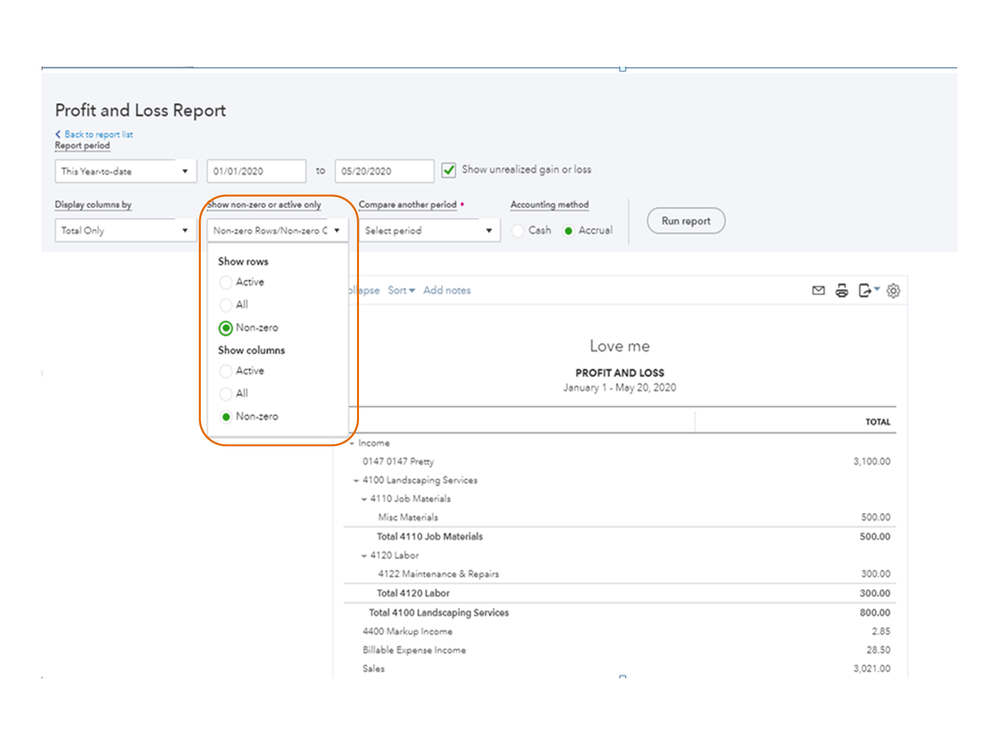This screenshot has width=999, height=749.
Task: Click the Run report button
Action: click(685, 221)
